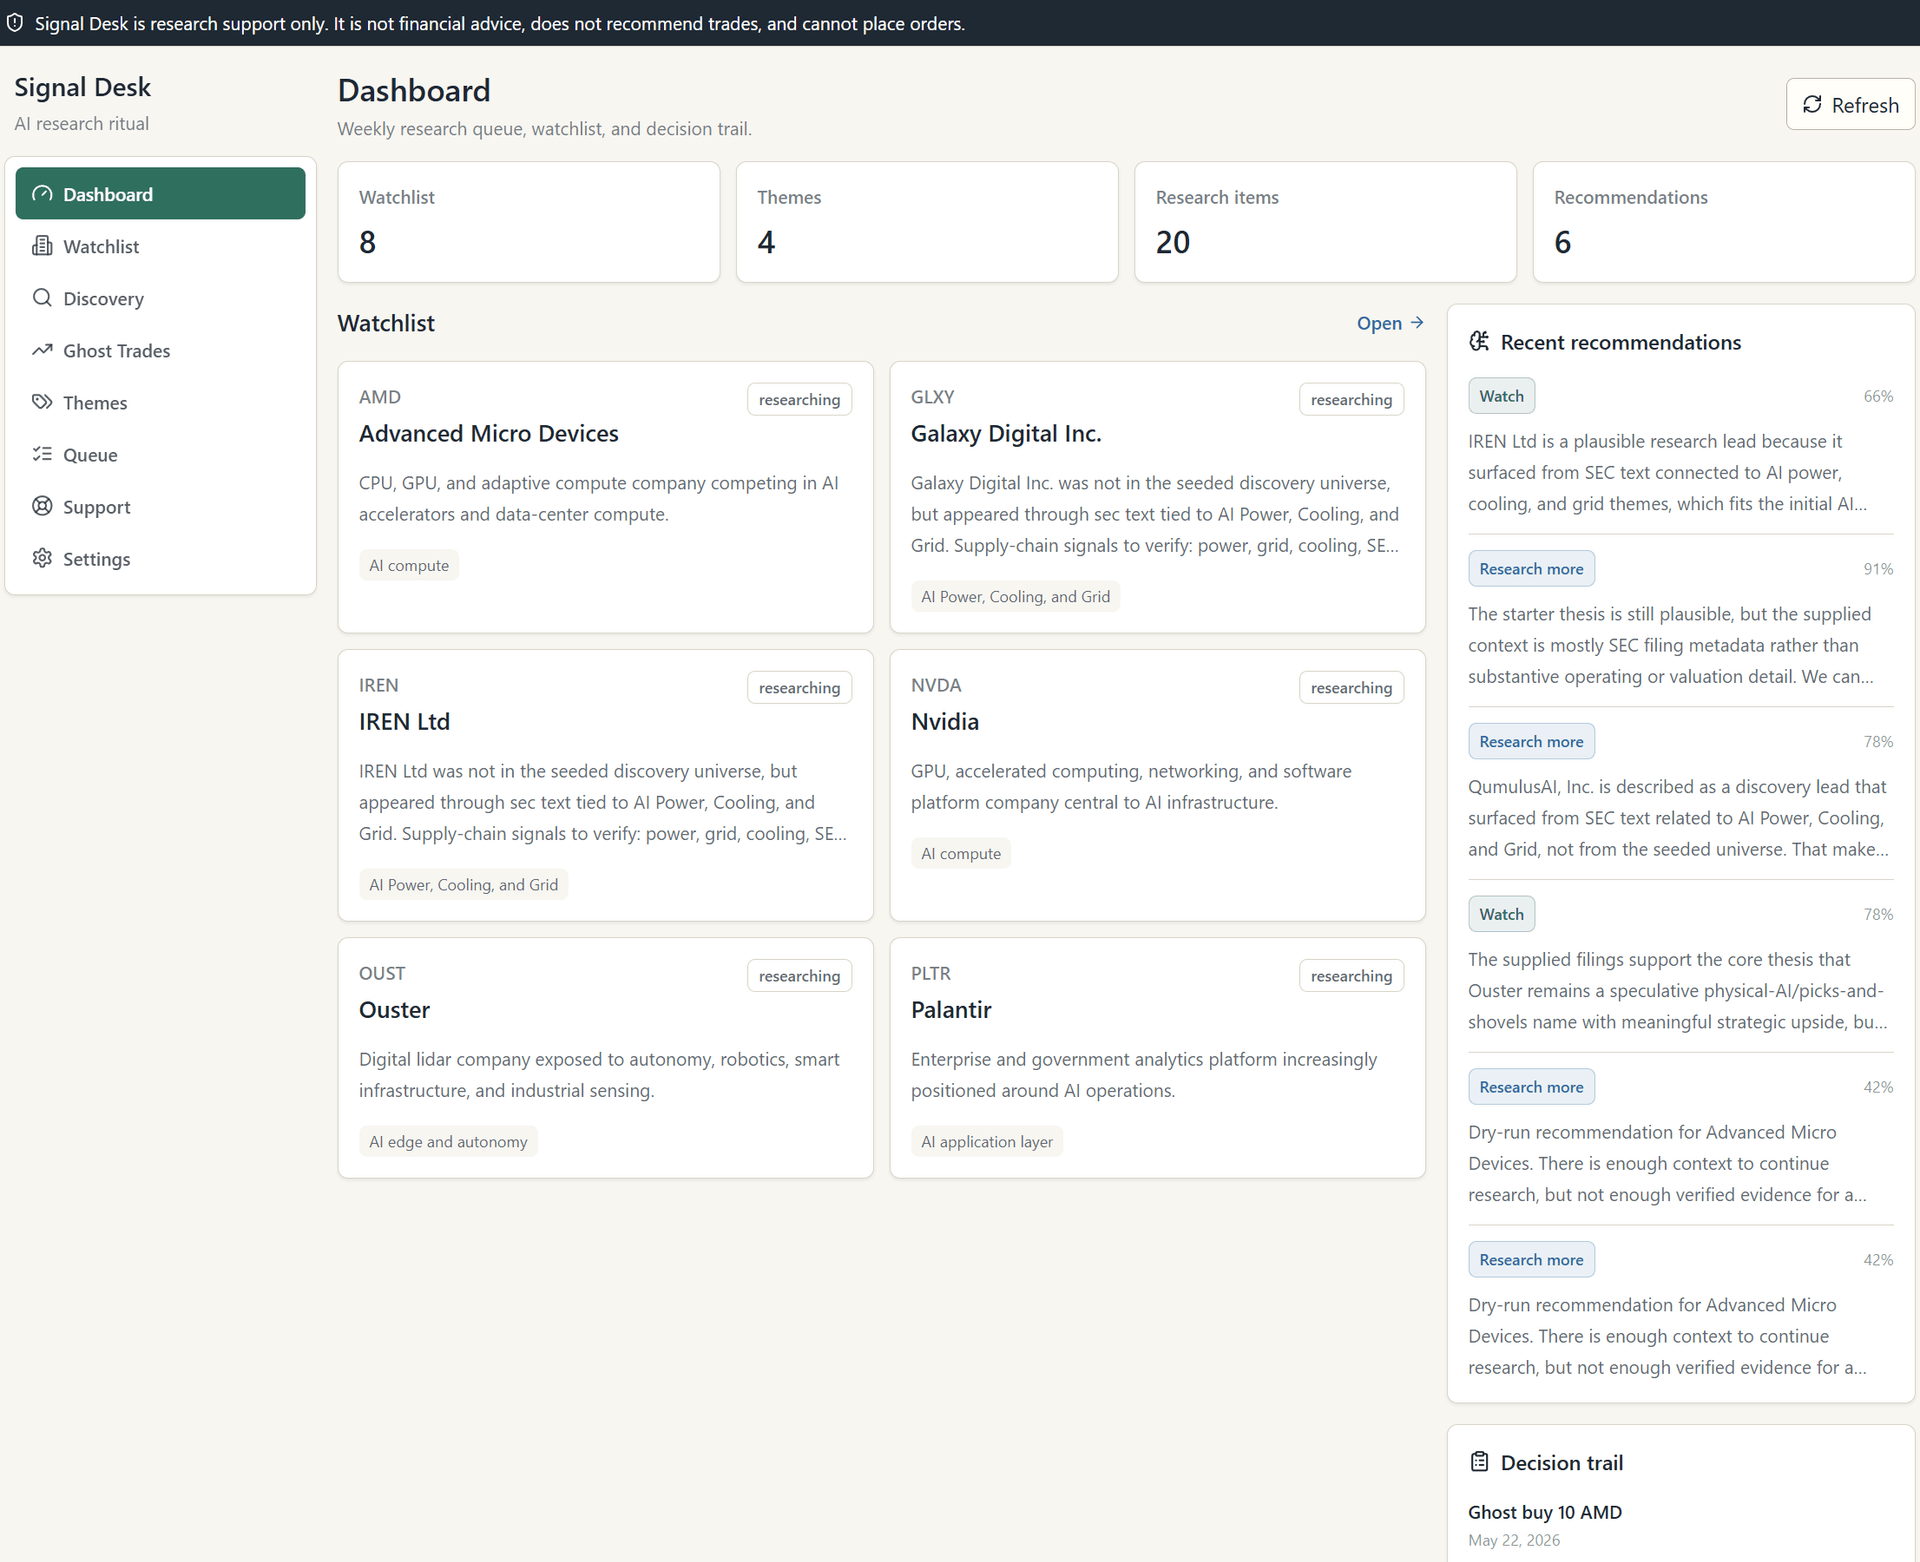Click the Themes count stat card
Image resolution: width=1920 pixels, height=1562 pixels.
tap(927, 222)
